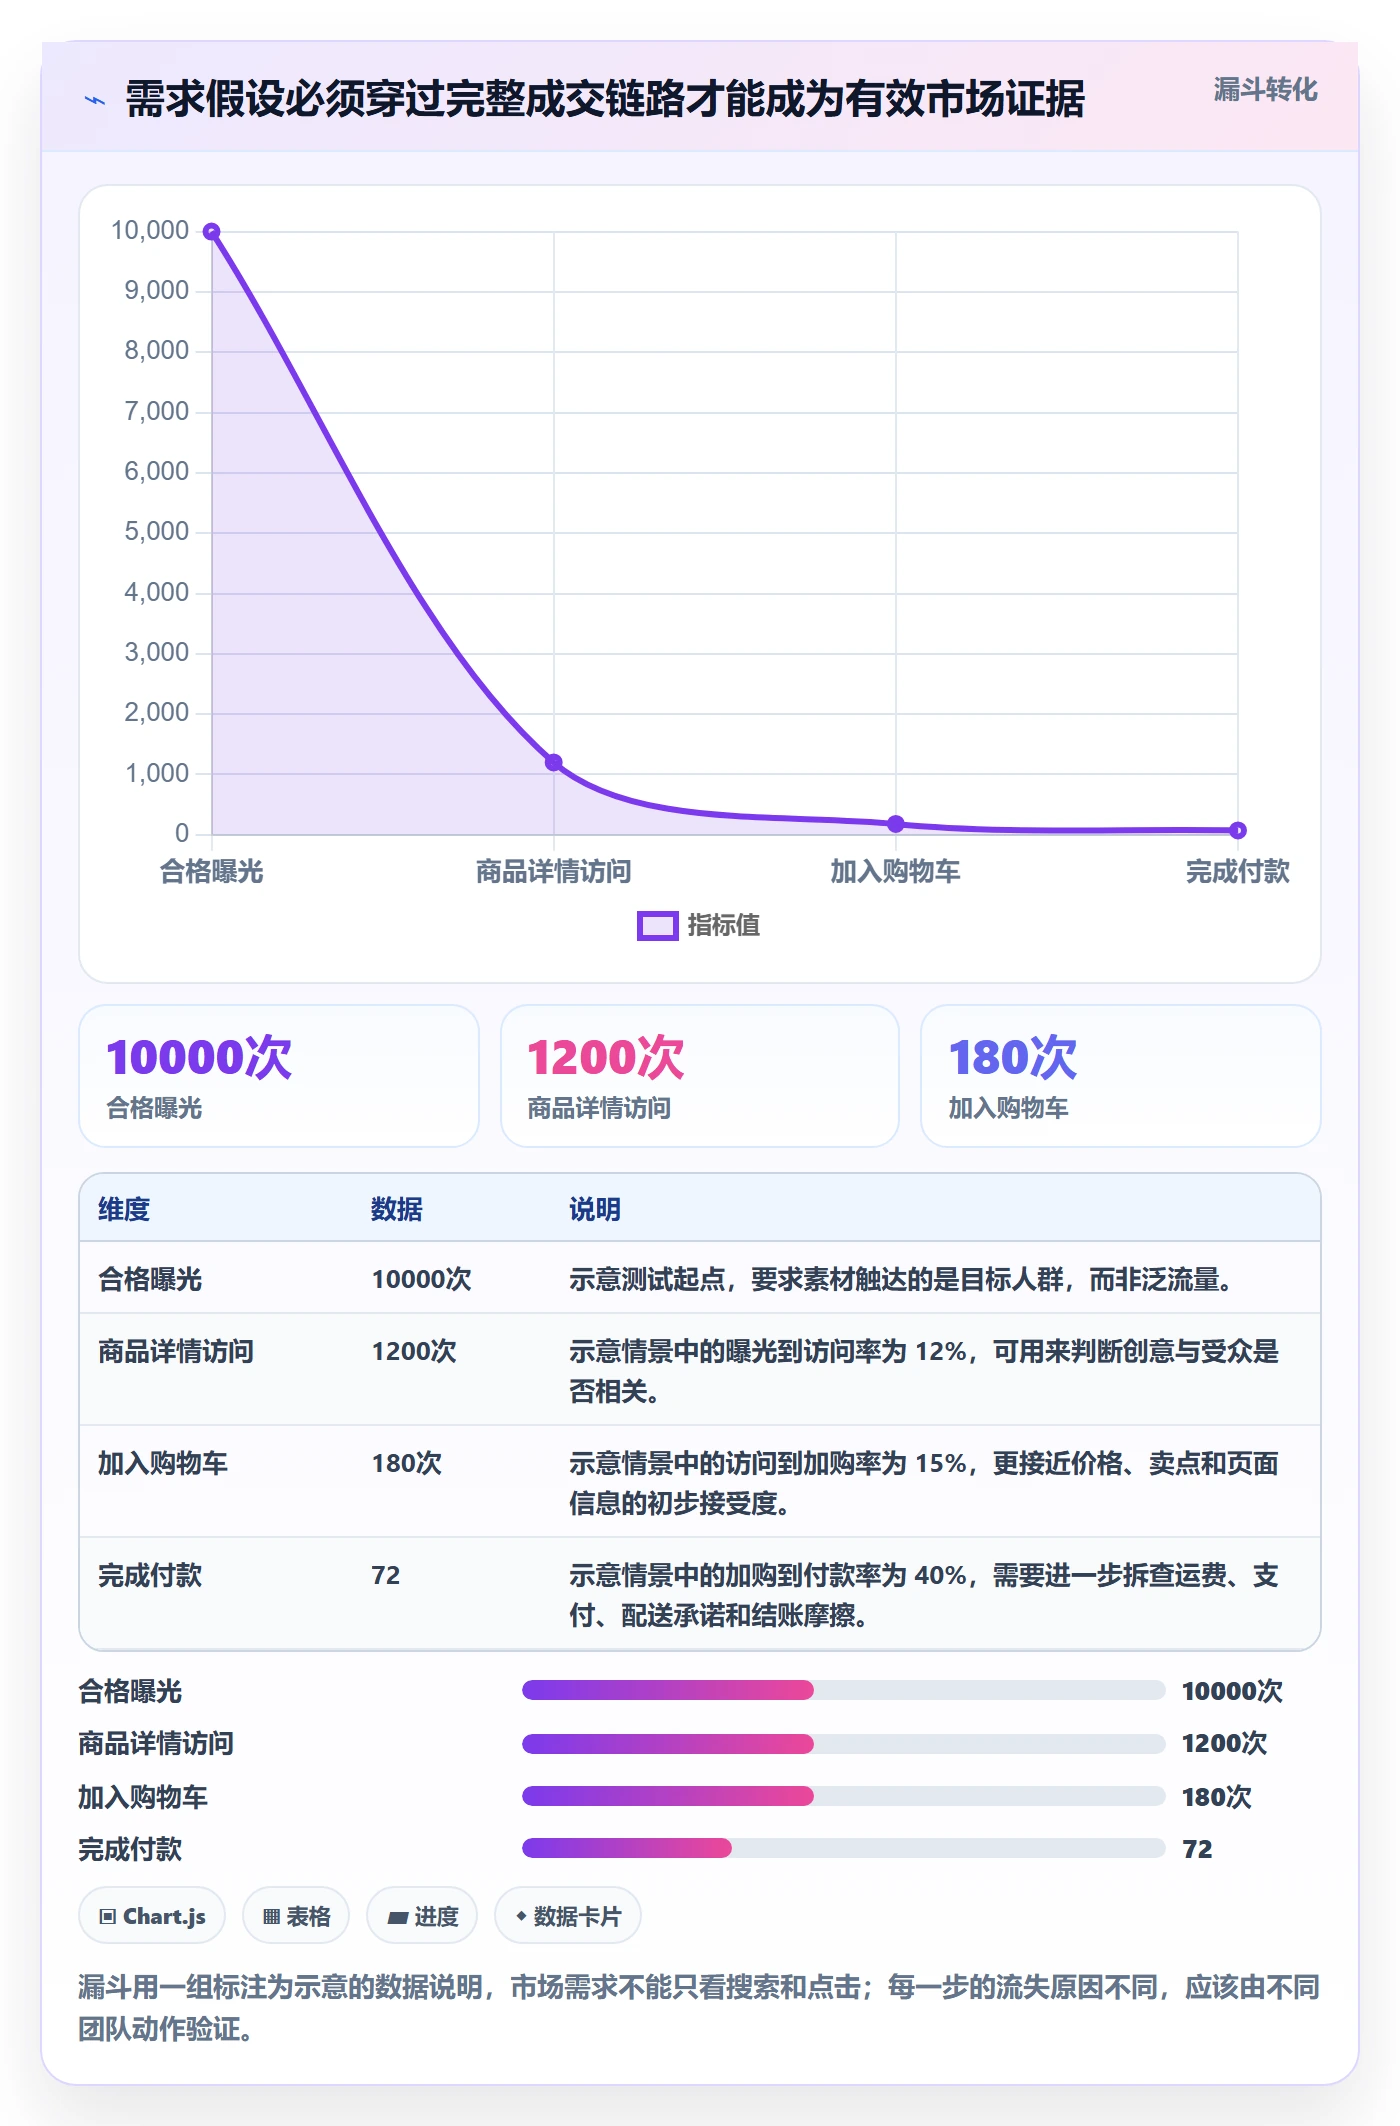Screen dimensions: 1400x2126
Task: Click the 180次 data cell in the table
Action: pyautogui.click(x=407, y=1463)
